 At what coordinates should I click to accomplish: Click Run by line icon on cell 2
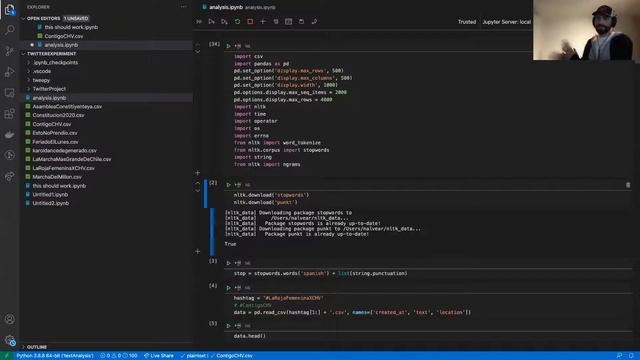click(x=238, y=185)
